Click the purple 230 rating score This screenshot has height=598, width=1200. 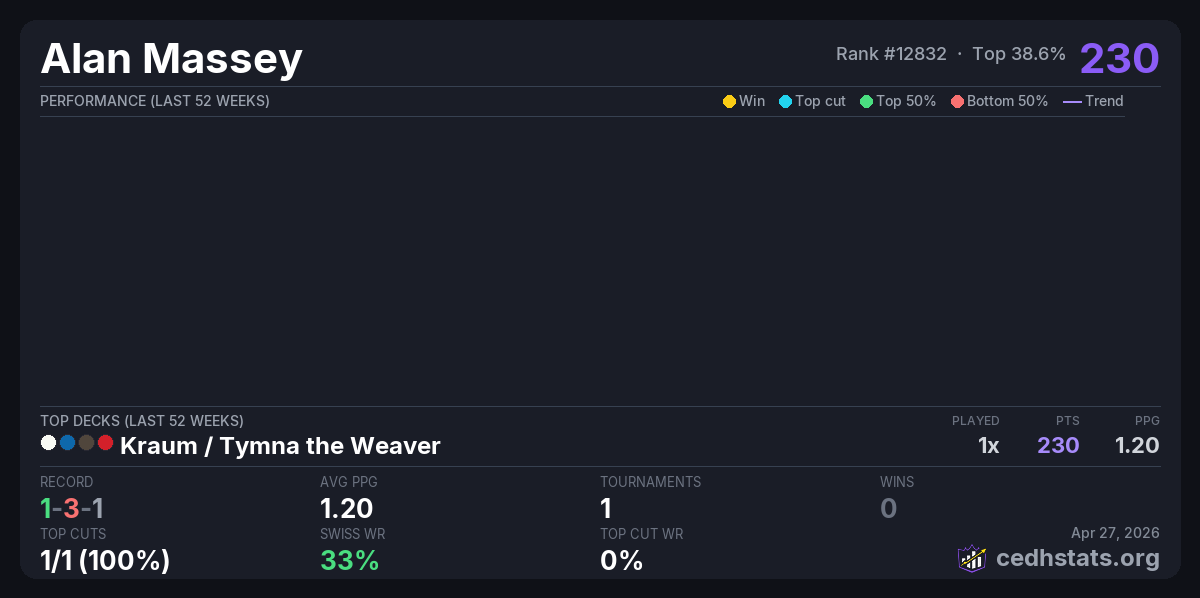click(1119, 58)
